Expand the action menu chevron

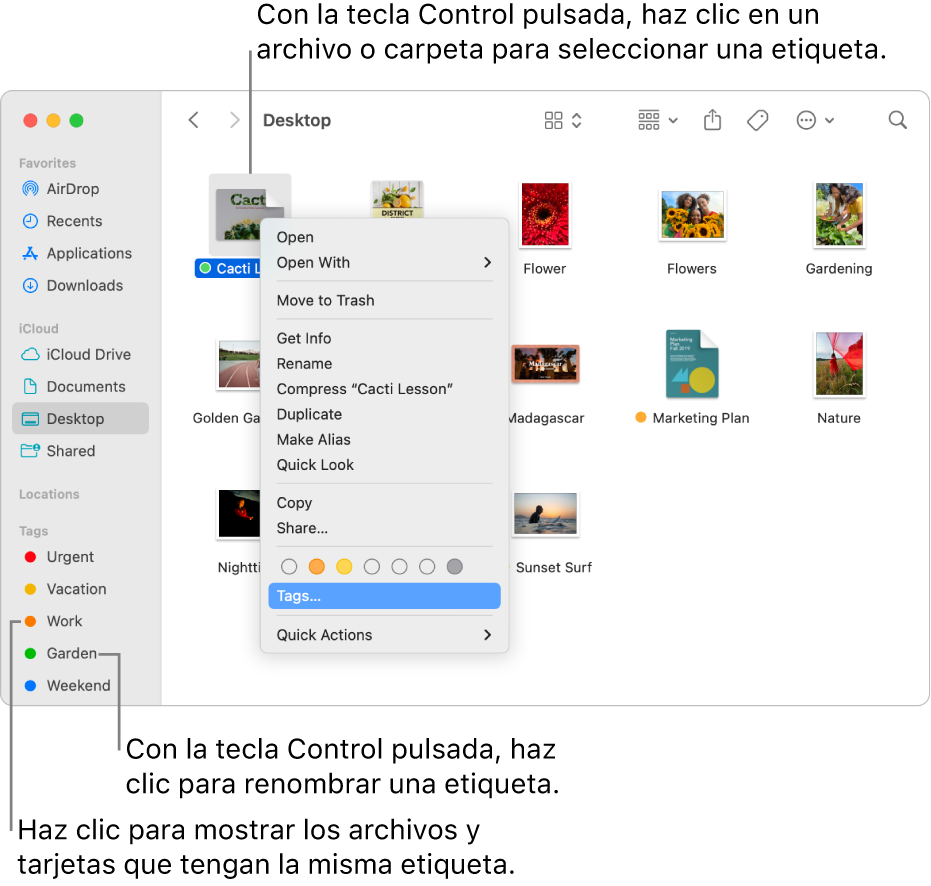tap(829, 121)
